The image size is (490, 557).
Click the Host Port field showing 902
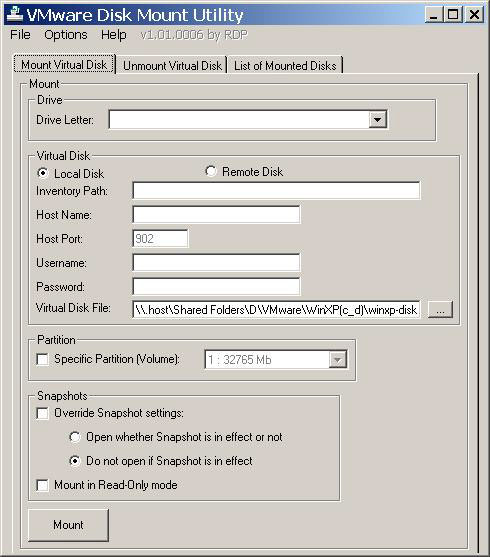coord(160,238)
